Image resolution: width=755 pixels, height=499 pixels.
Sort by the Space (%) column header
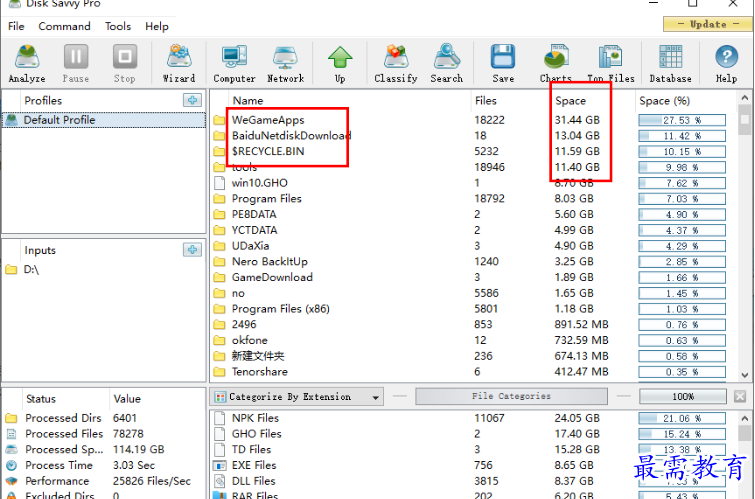pyautogui.click(x=664, y=101)
